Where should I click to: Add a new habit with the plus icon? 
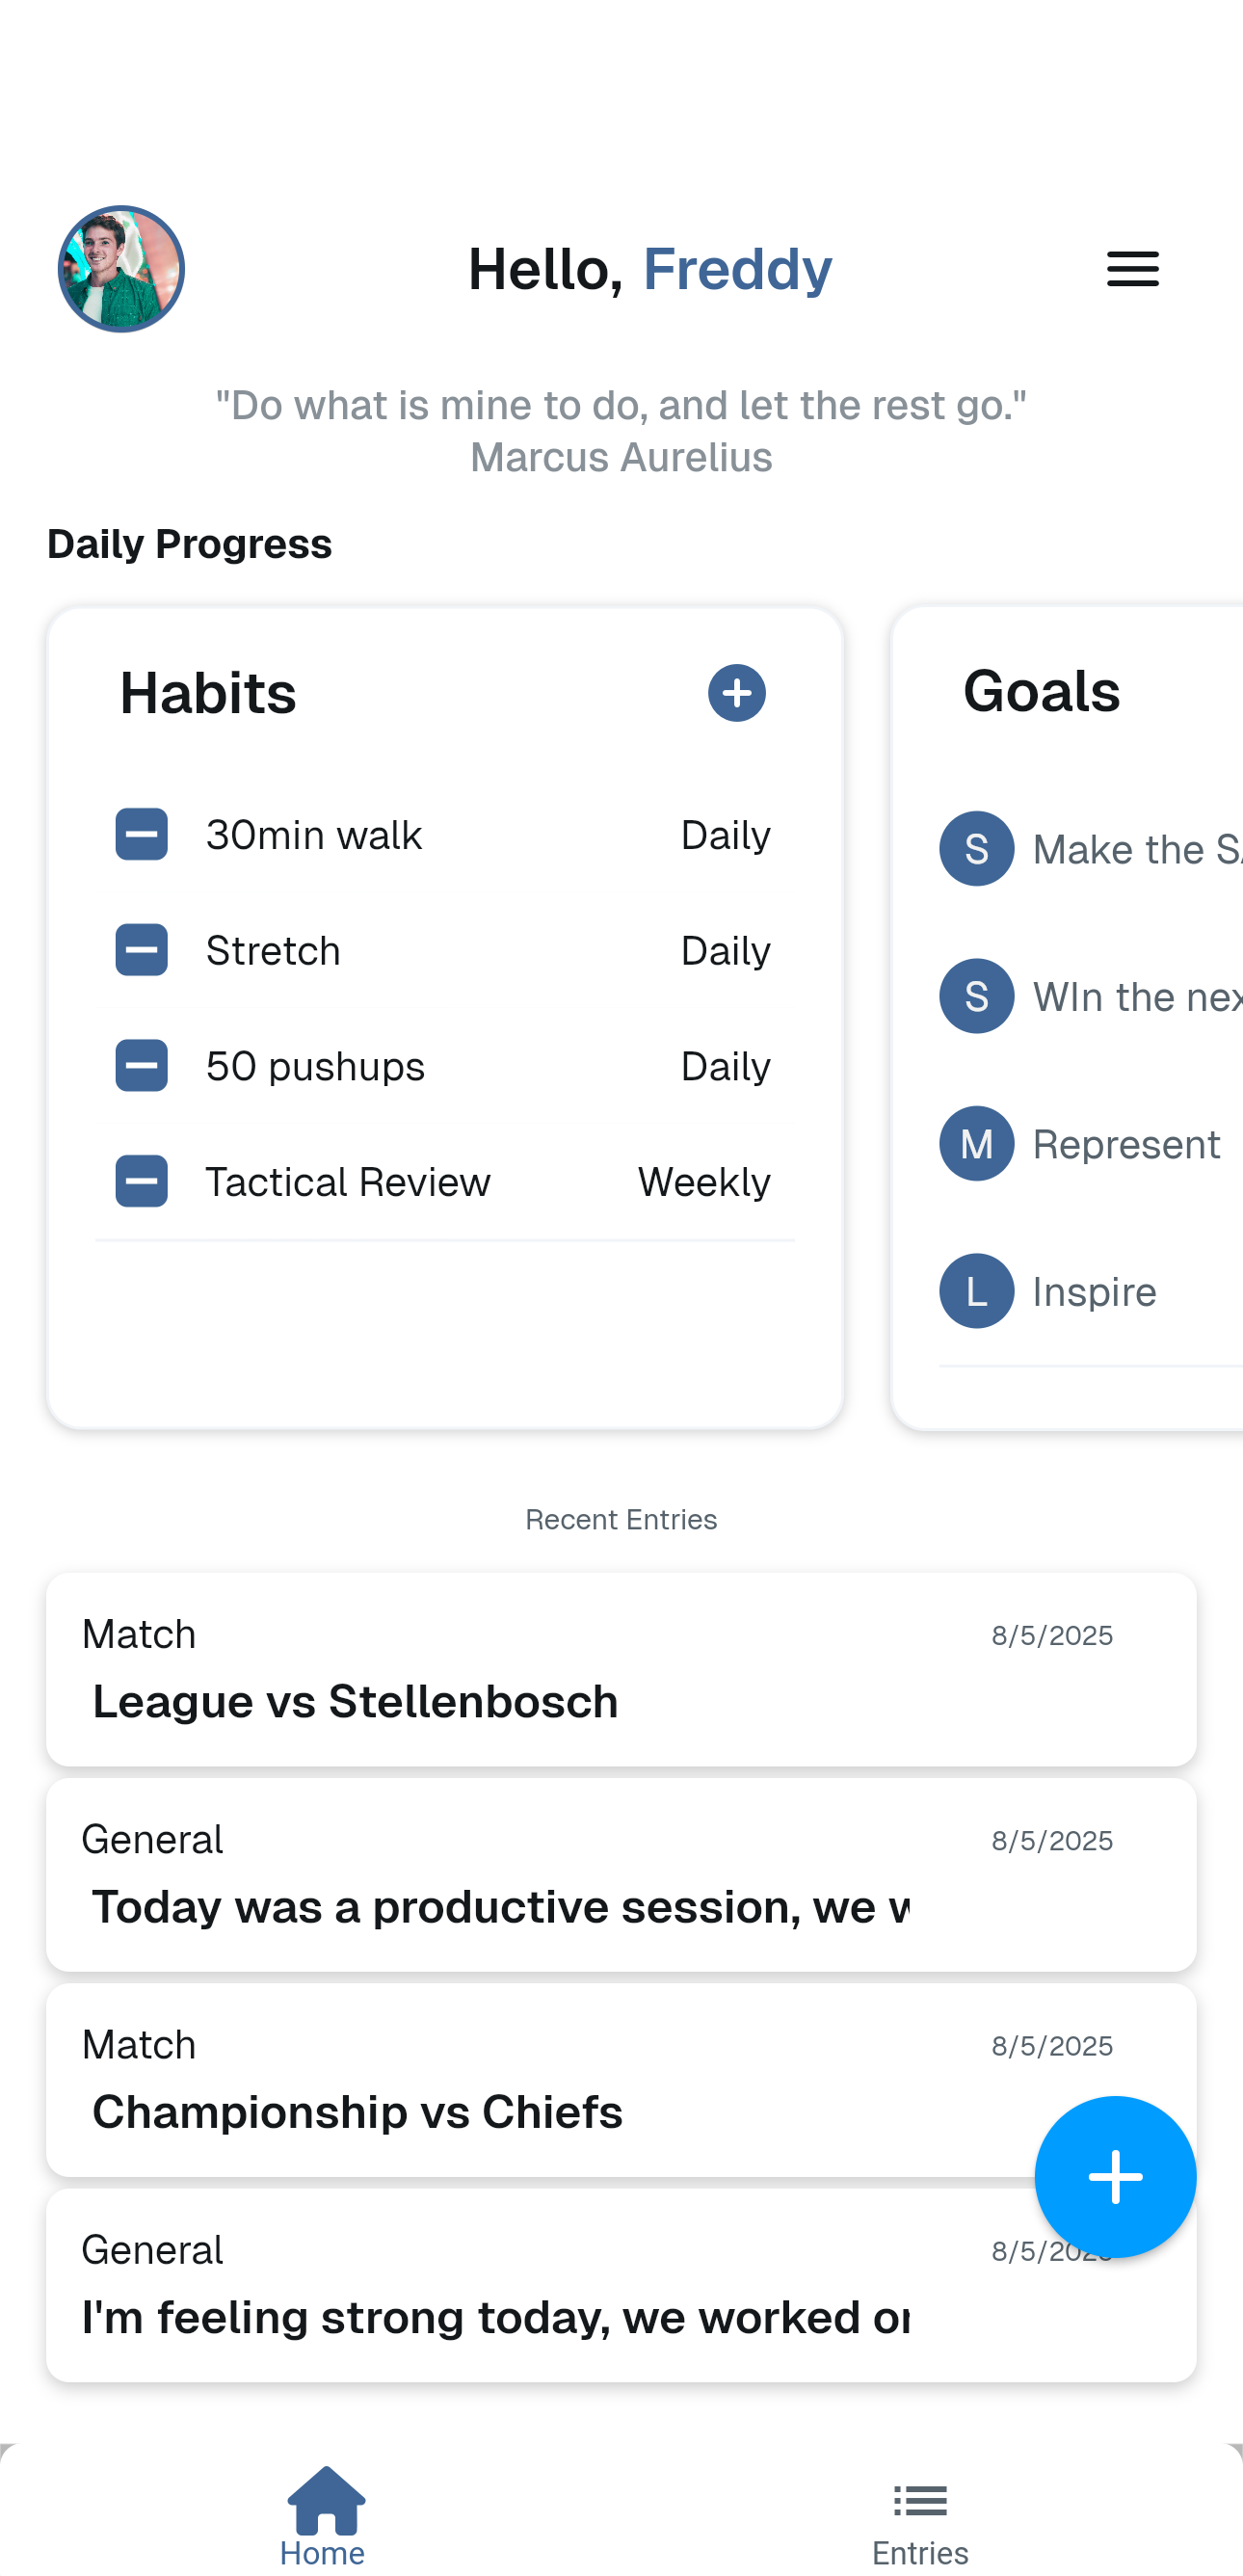tap(736, 692)
